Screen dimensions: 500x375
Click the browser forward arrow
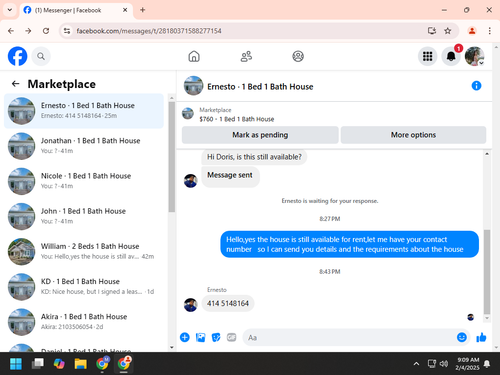point(28,31)
